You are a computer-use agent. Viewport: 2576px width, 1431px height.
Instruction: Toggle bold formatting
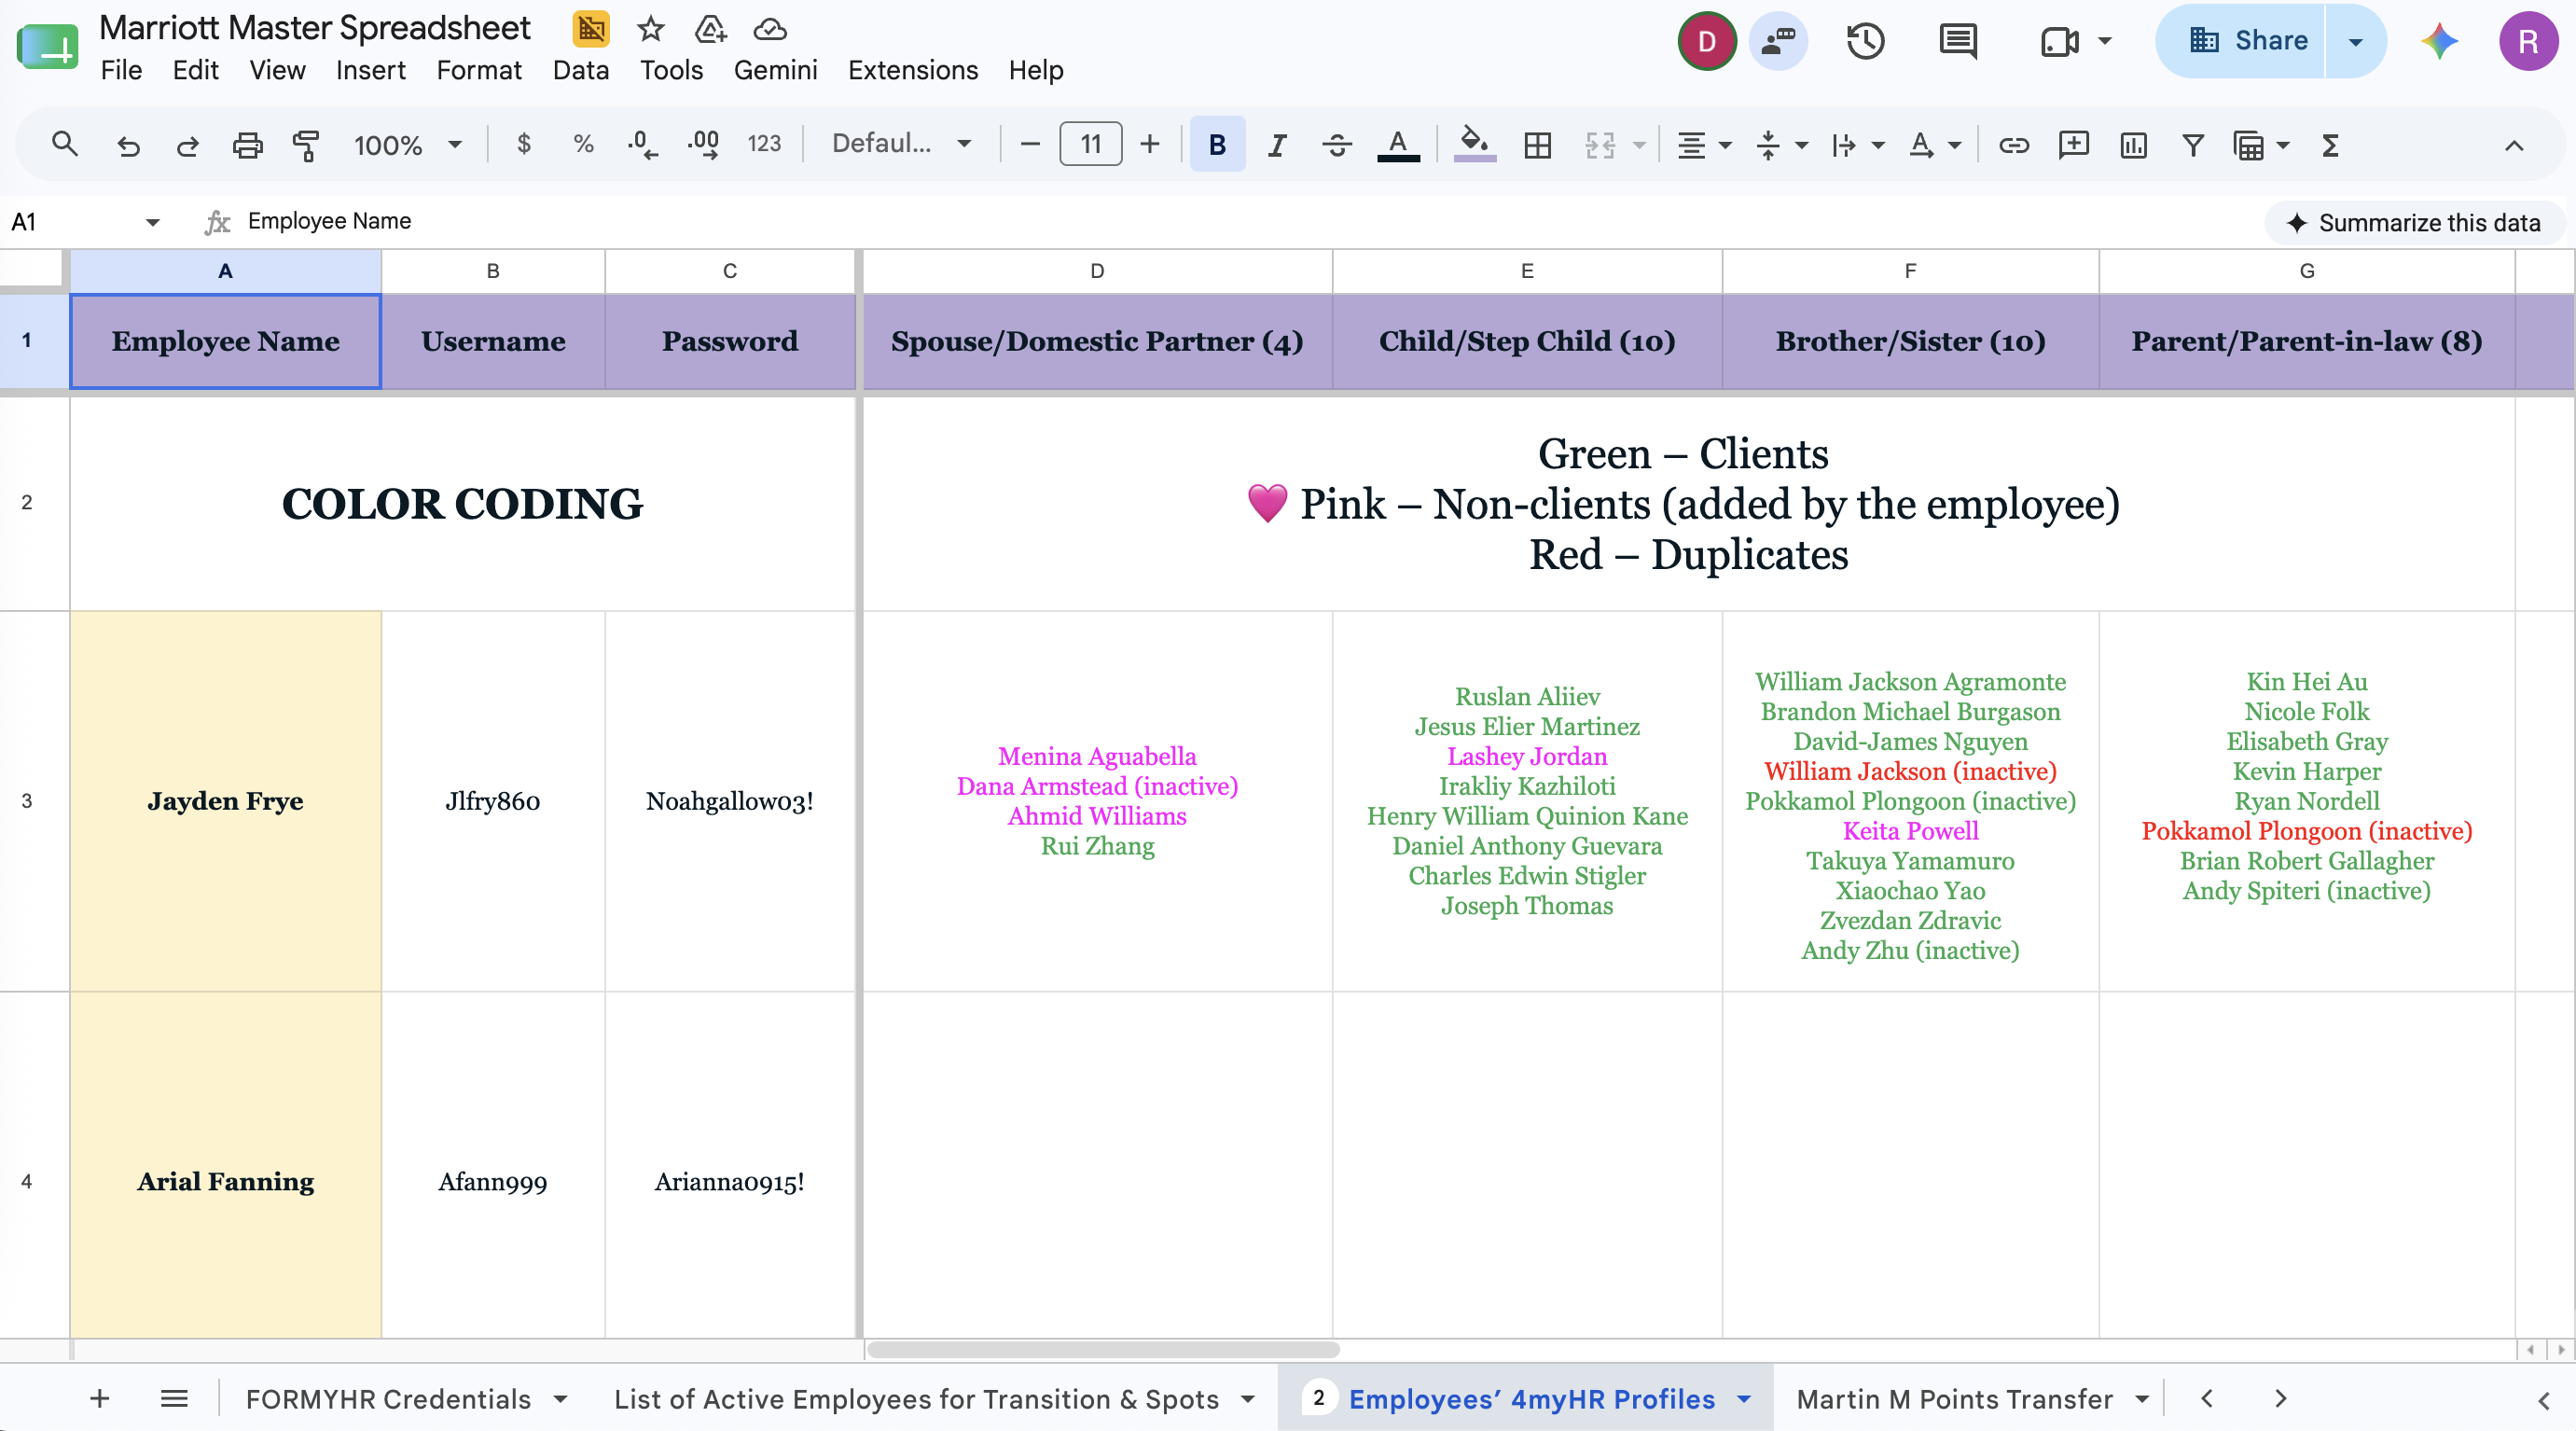(x=1217, y=145)
